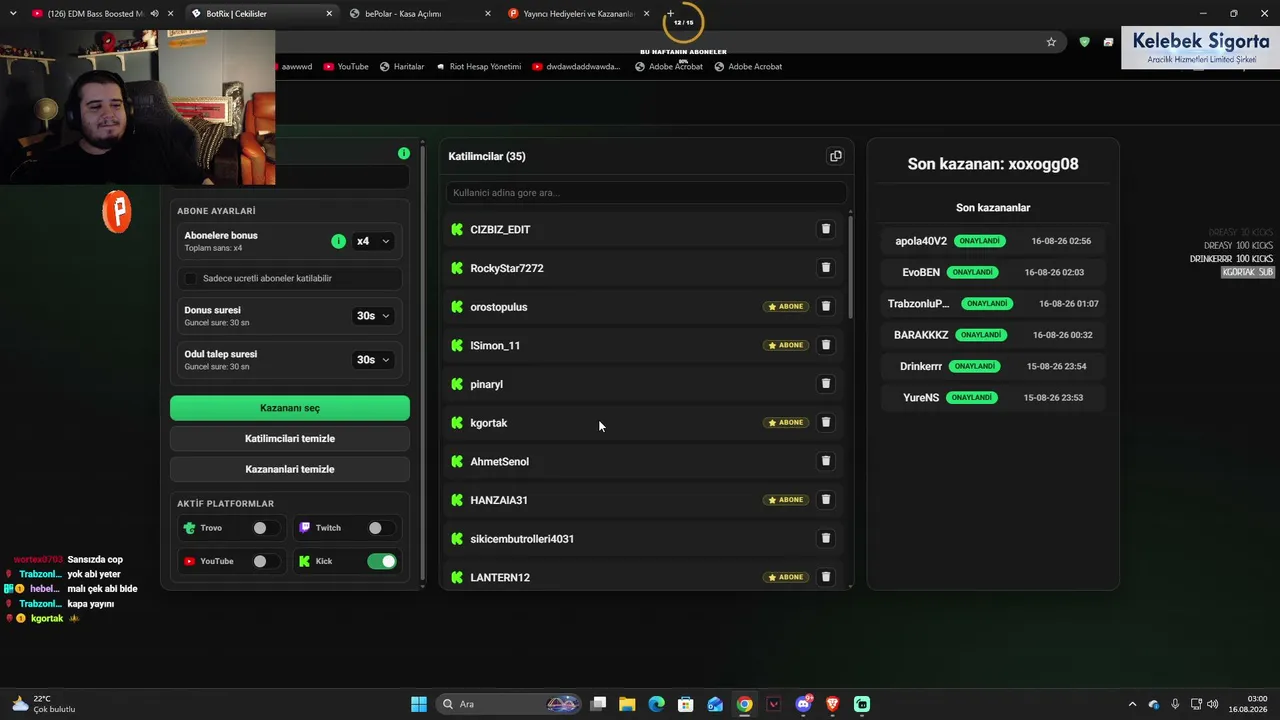1280x720 pixels.
Task: Delete lSimon_11 from participant list
Action: [x=826, y=345]
